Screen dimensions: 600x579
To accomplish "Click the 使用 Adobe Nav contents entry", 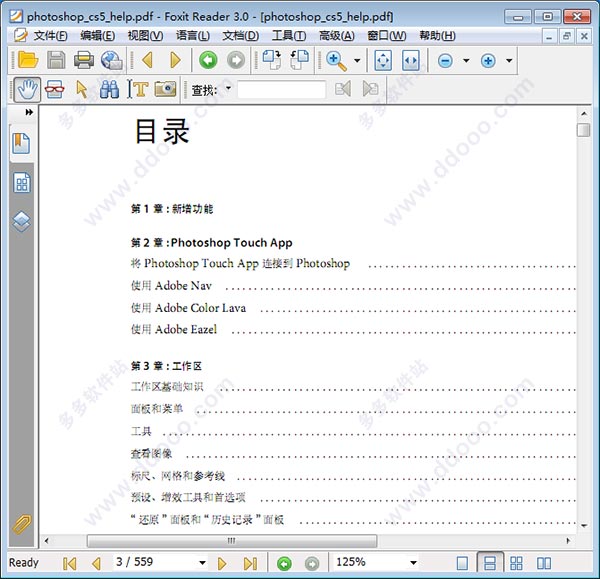I will (x=171, y=285).
